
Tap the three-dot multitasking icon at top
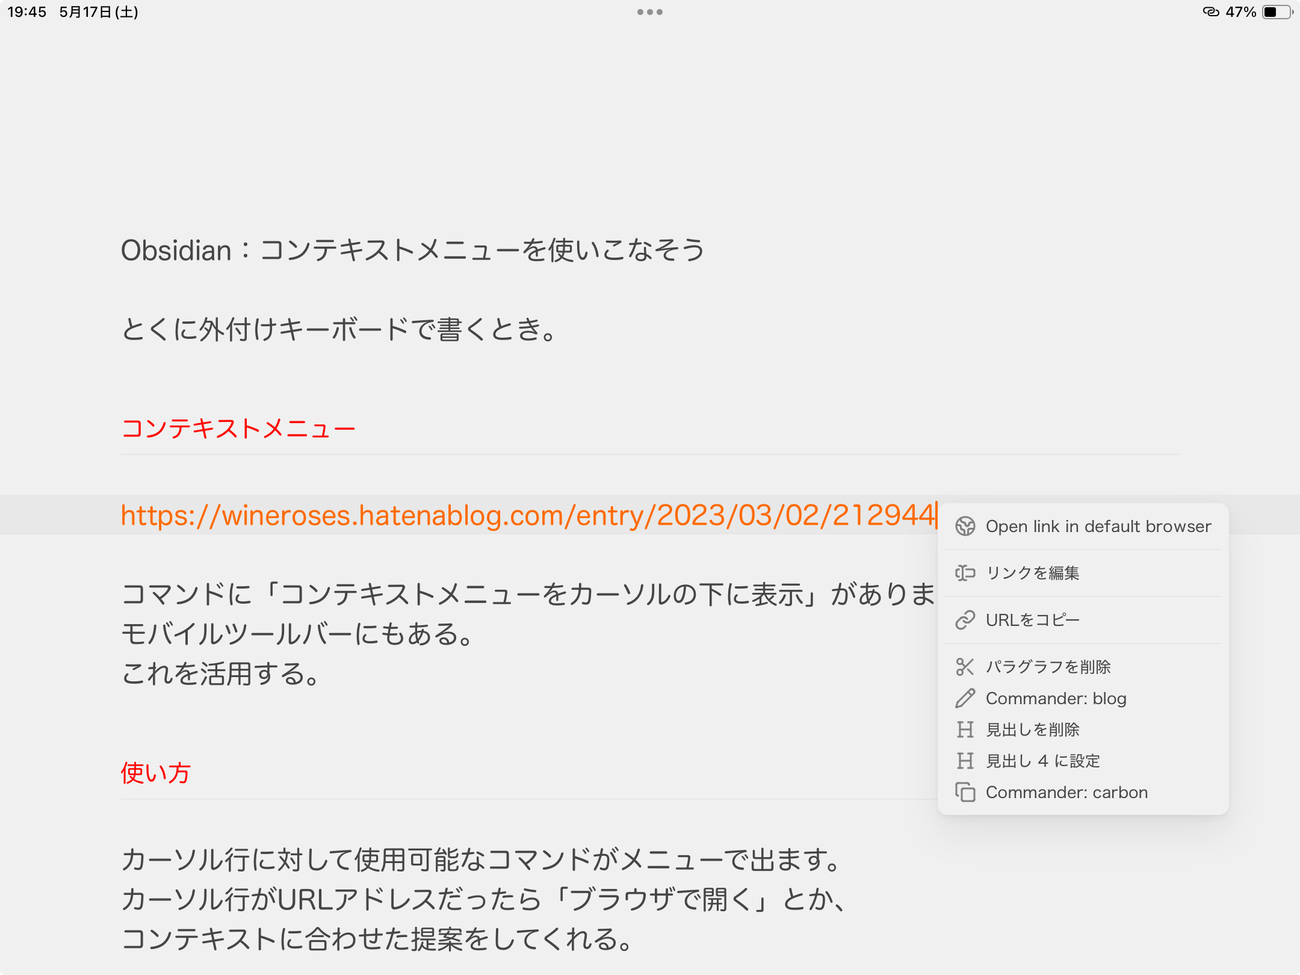pos(650,12)
